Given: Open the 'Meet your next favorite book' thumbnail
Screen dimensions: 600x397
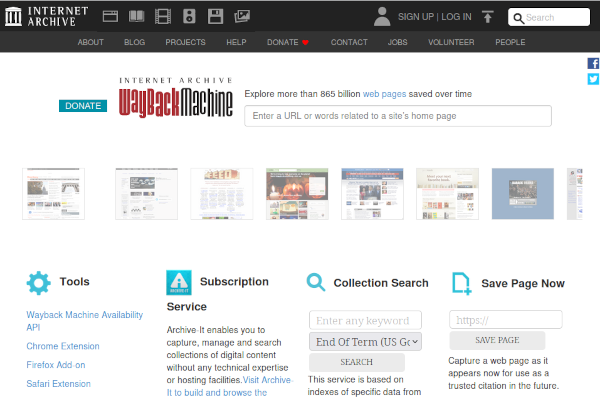Looking at the screenshot, I should click(x=447, y=194).
